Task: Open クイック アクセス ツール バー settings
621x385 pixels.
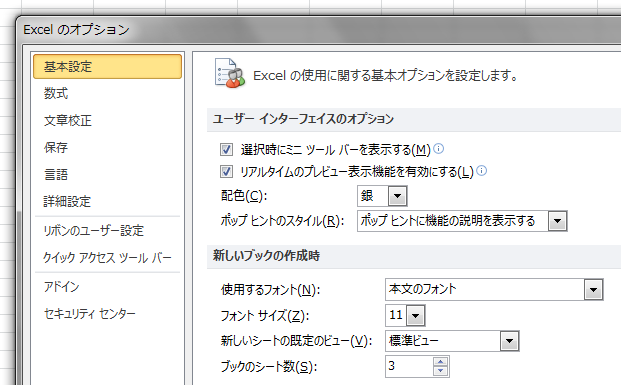Action: point(107,258)
